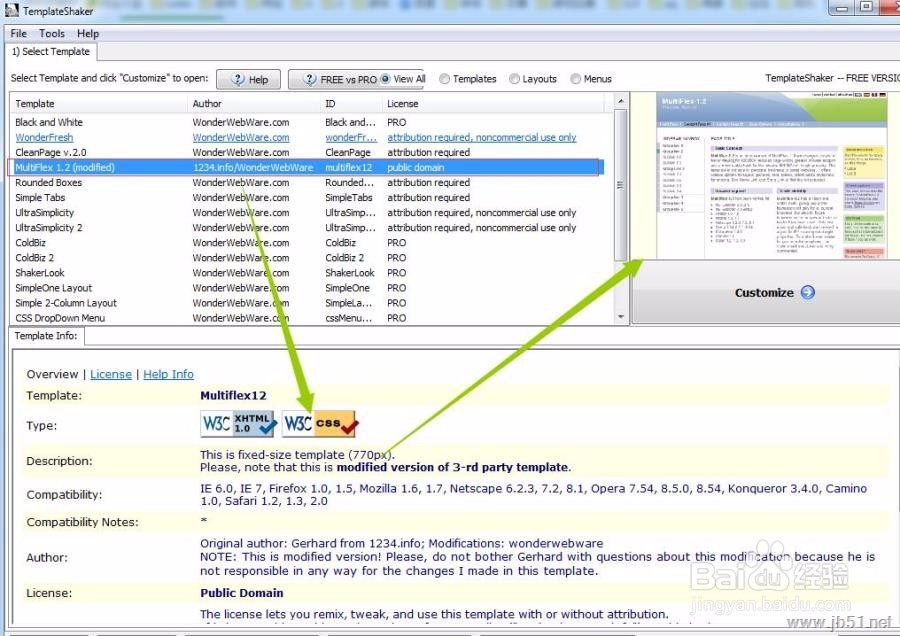Open the Tools menu

52,33
